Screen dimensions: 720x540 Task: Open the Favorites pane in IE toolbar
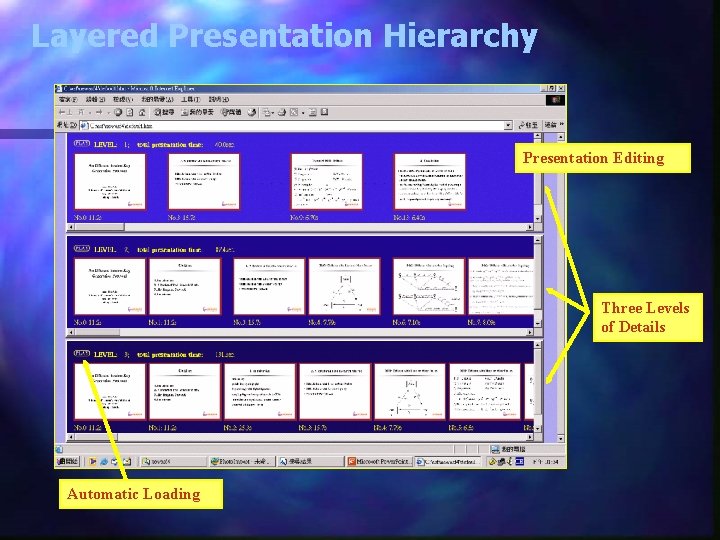click(197, 112)
